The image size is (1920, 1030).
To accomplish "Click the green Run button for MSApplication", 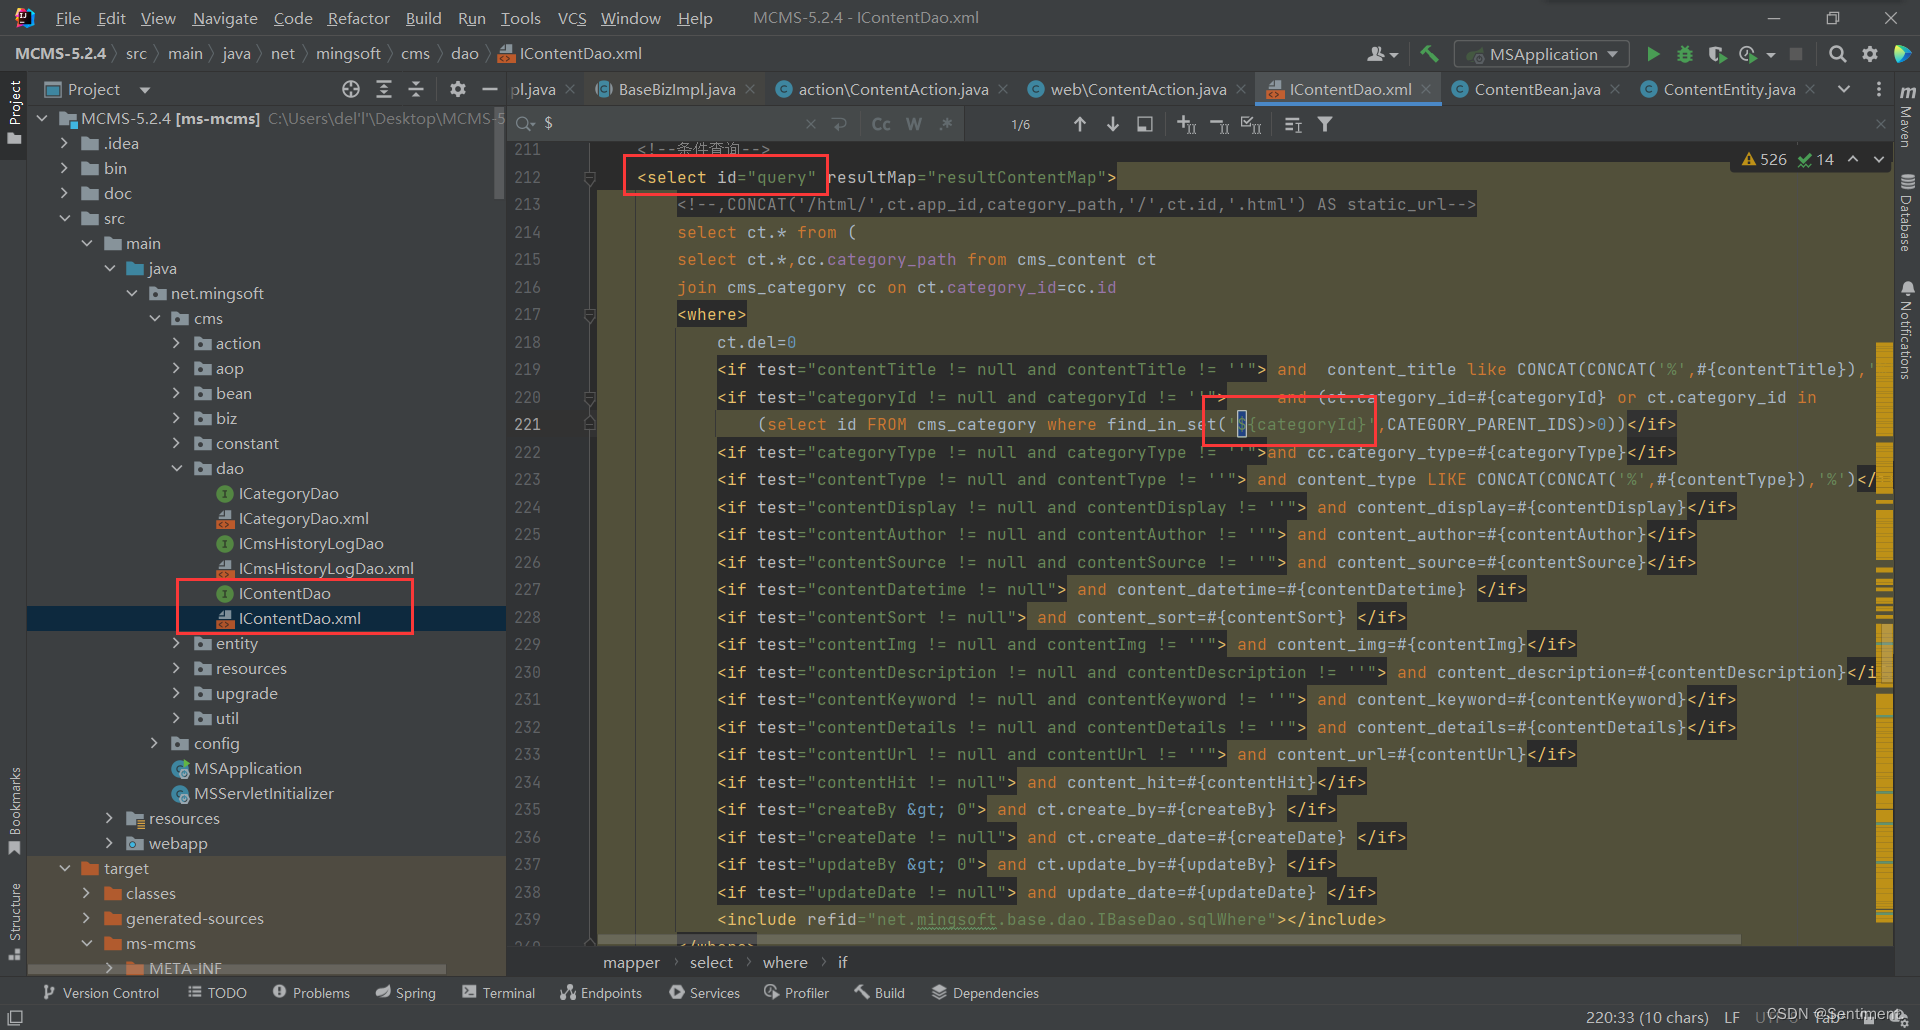I will coord(1652,54).
